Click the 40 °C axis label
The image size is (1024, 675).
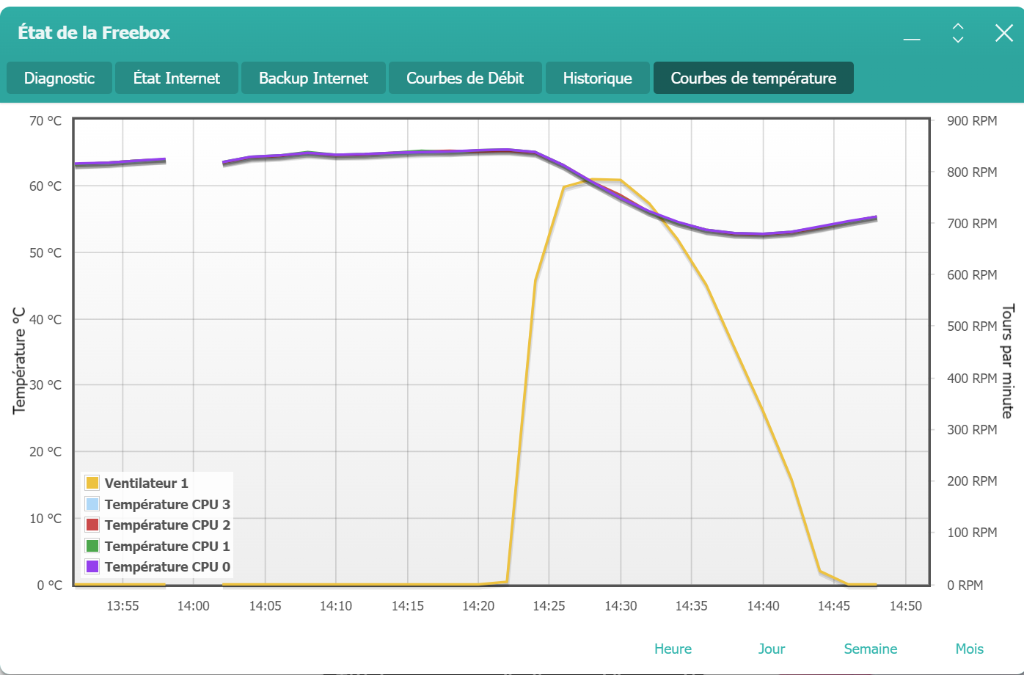tap(46, 319)
